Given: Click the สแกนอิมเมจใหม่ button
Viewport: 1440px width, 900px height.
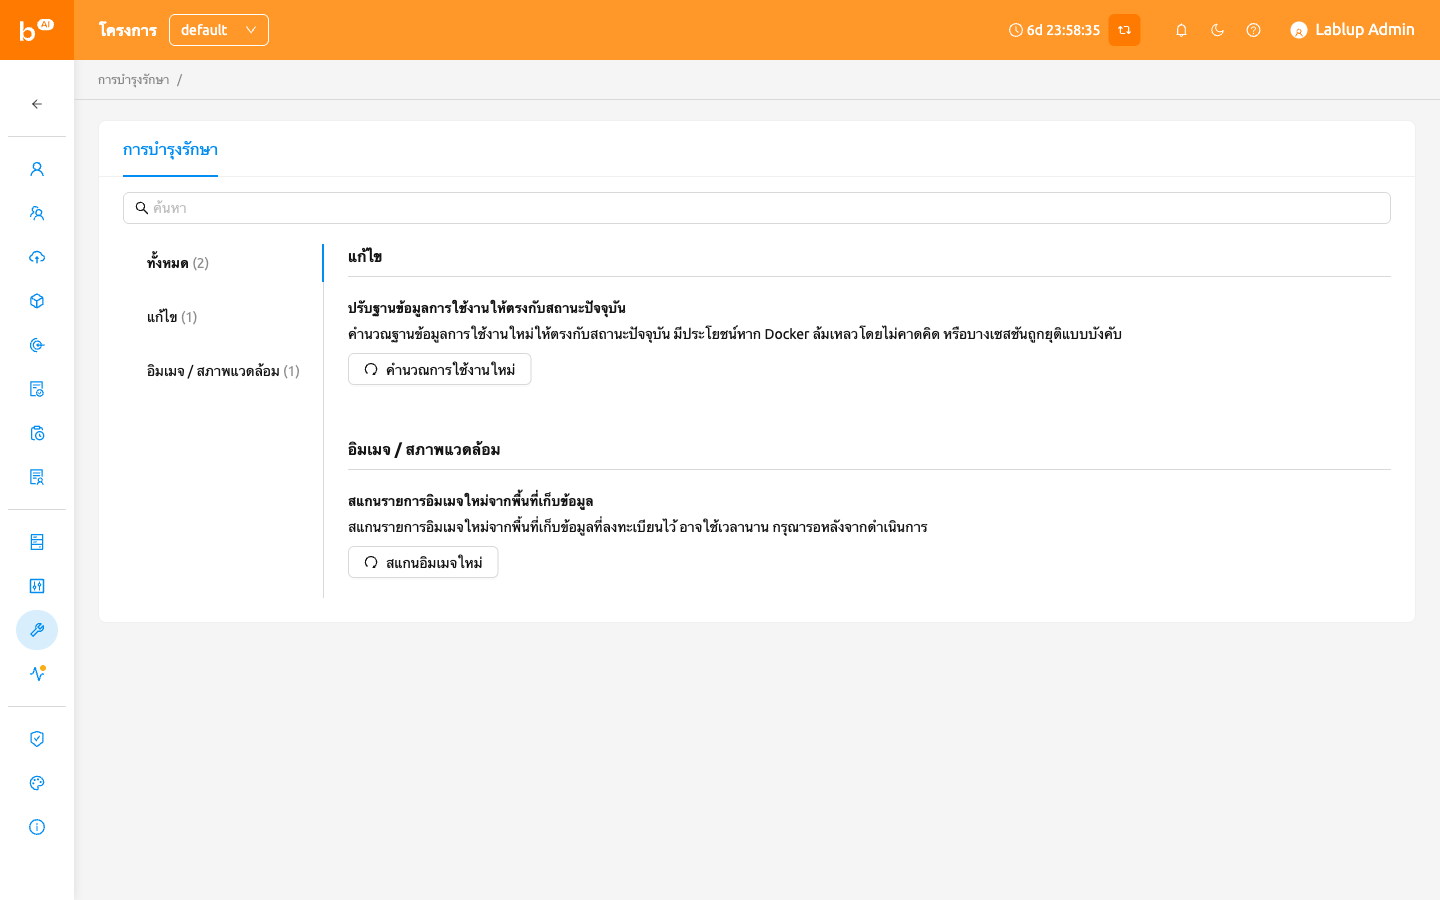Looking at the screenshot, I should click(x=423, y=562).
